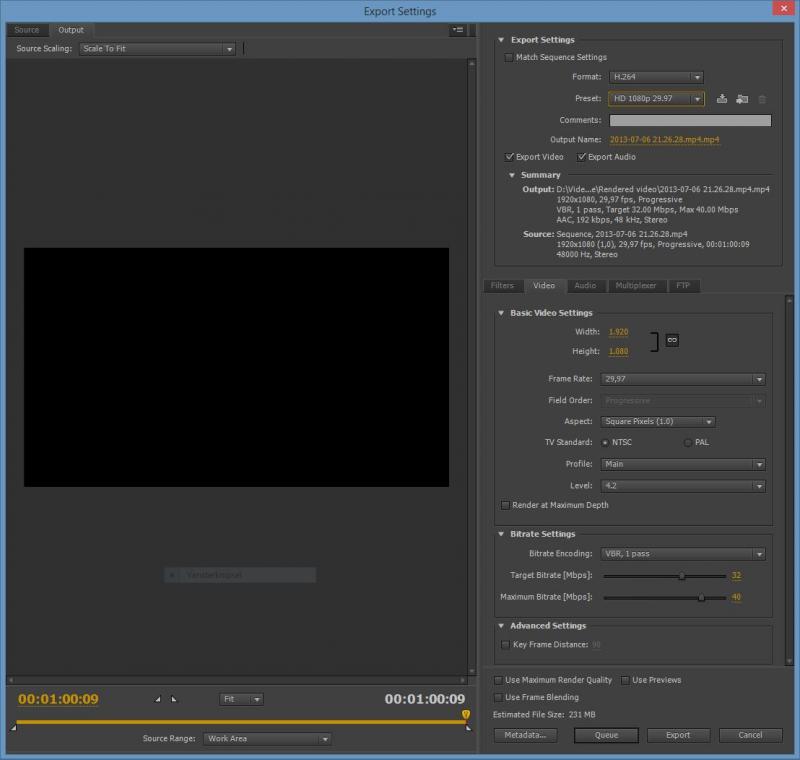Click the Set Out Point marker icon
Viewport: 800px width, 760px height.
coord(173,699)
